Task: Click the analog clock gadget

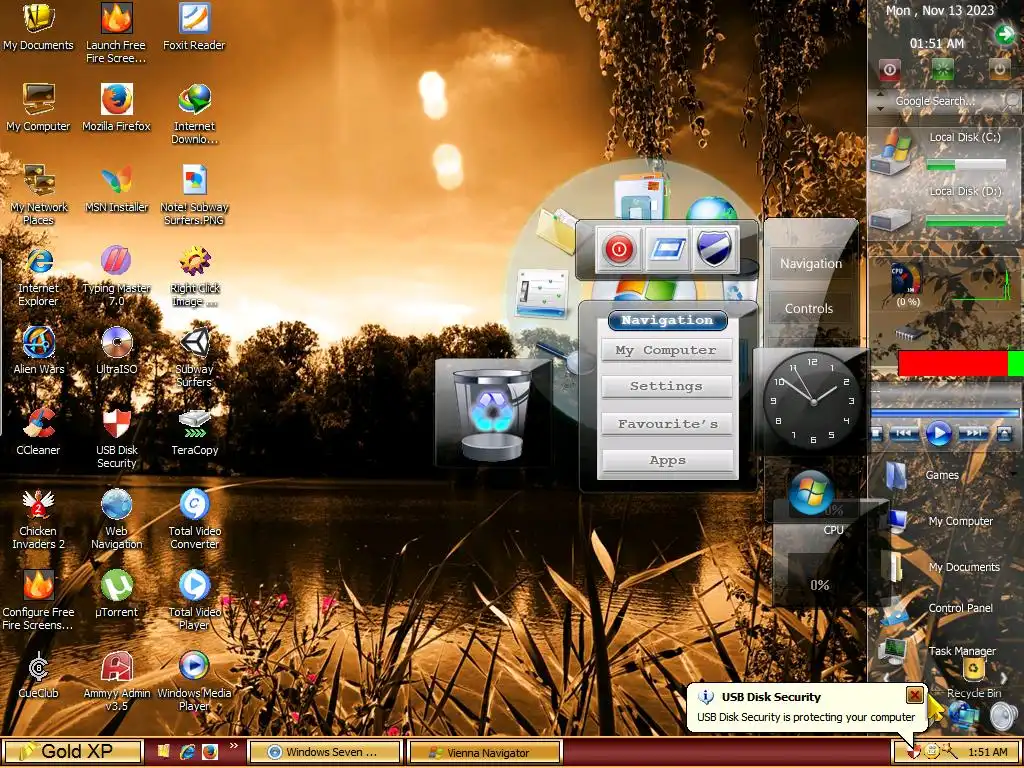Action: (812, 400)
